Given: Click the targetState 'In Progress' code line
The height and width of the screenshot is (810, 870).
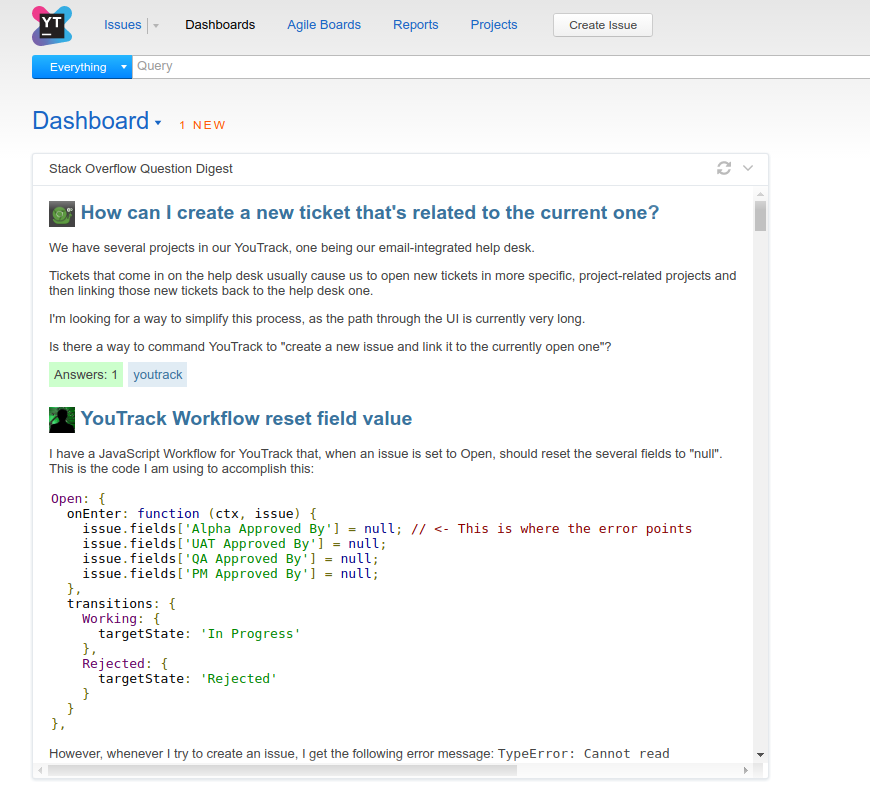Looking at the screenshot, I should 199,634.
